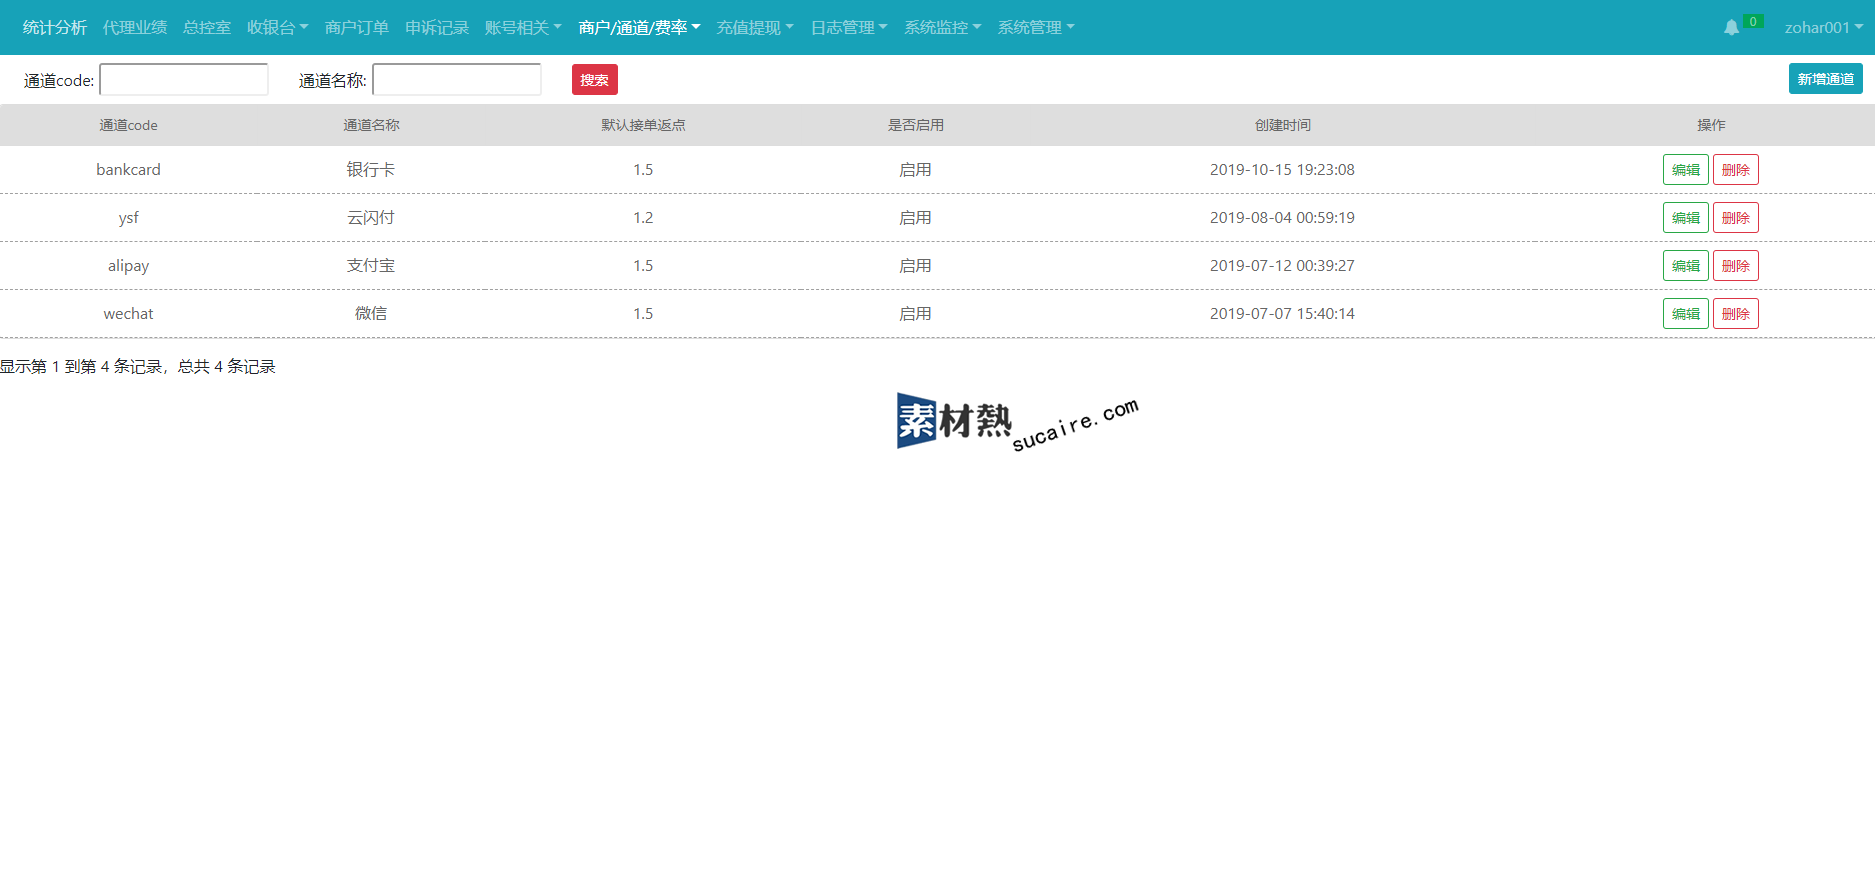Edit the ysf channel row

[x=1686, y=218]
